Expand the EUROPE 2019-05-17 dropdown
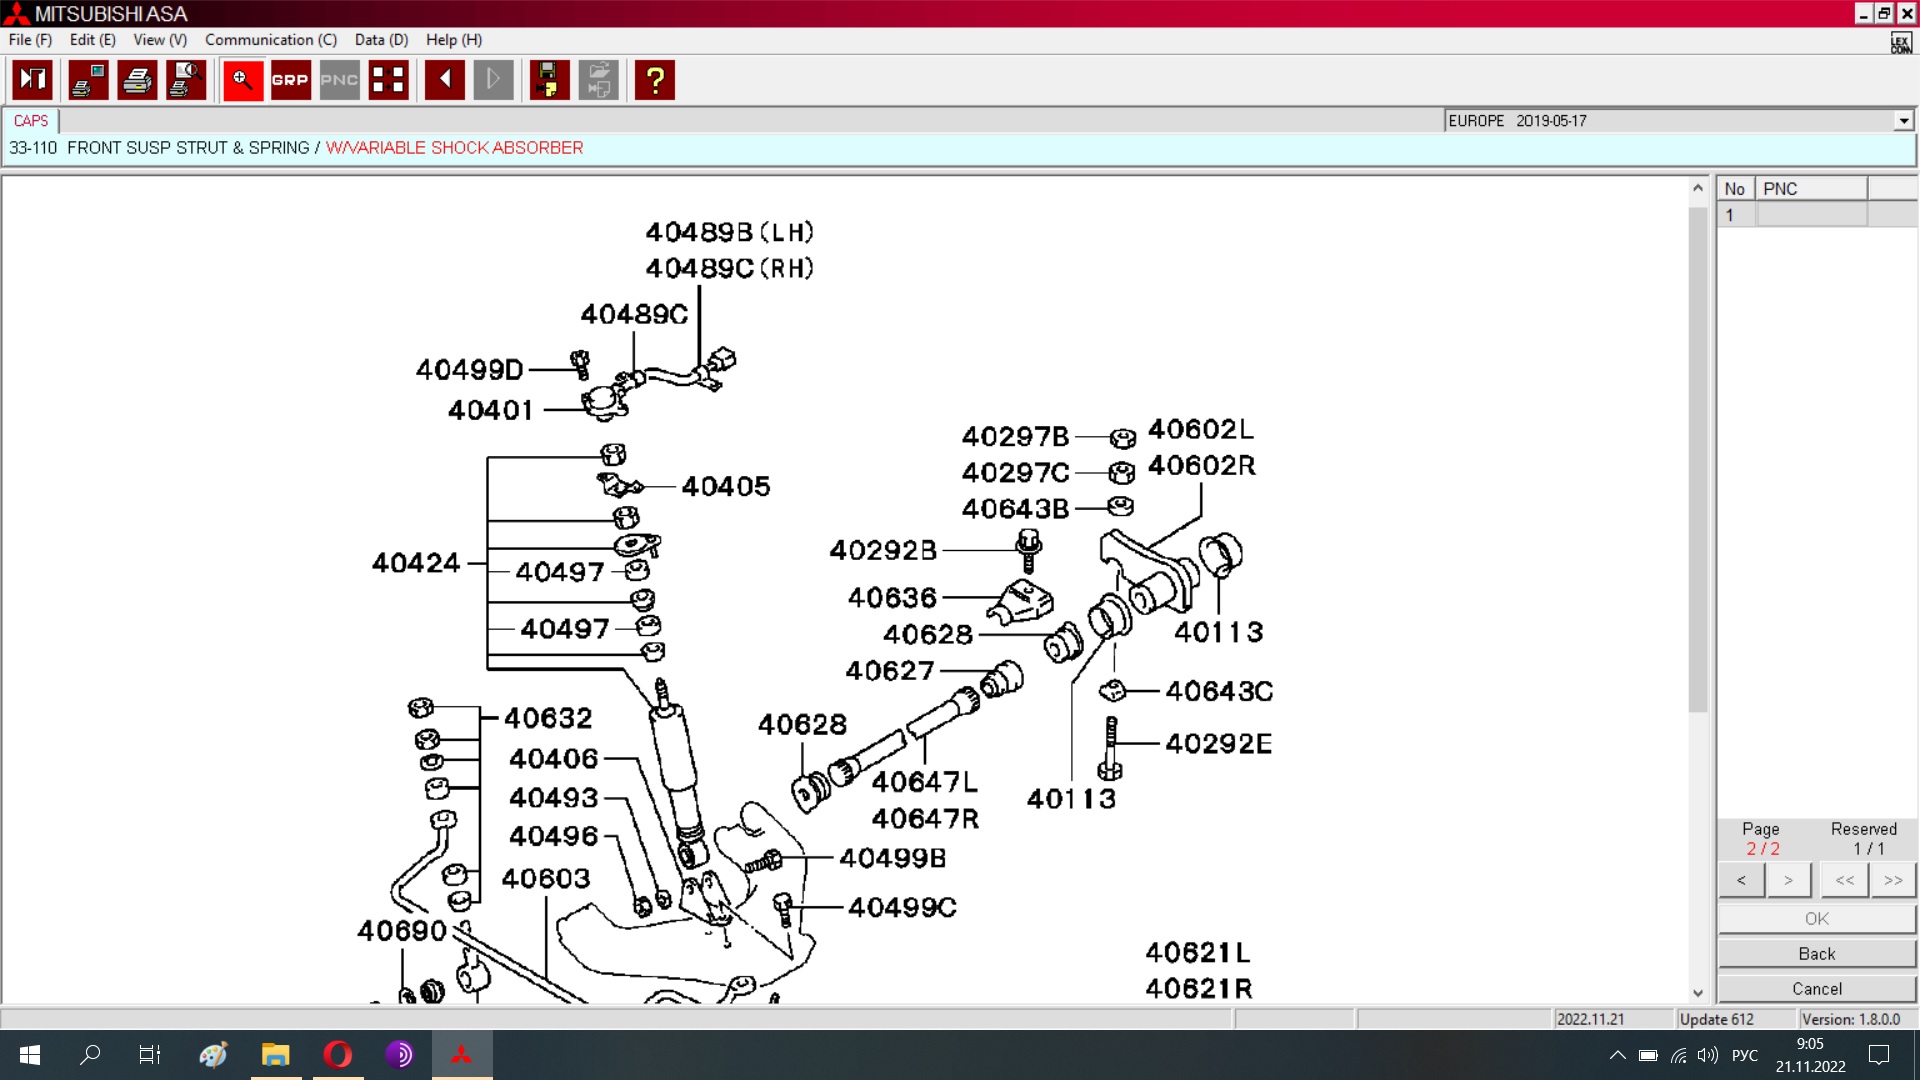Image resolution: width=1920 pixels, height=1080 pixels. tap(1903, 121)
